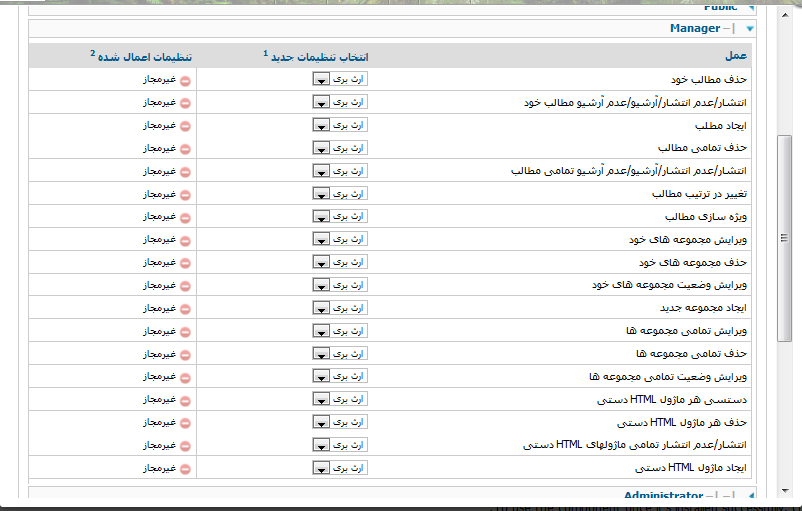
Task: Click denied icon in 'حذف تمامی مجموعه ها' row
Action: 185,354
